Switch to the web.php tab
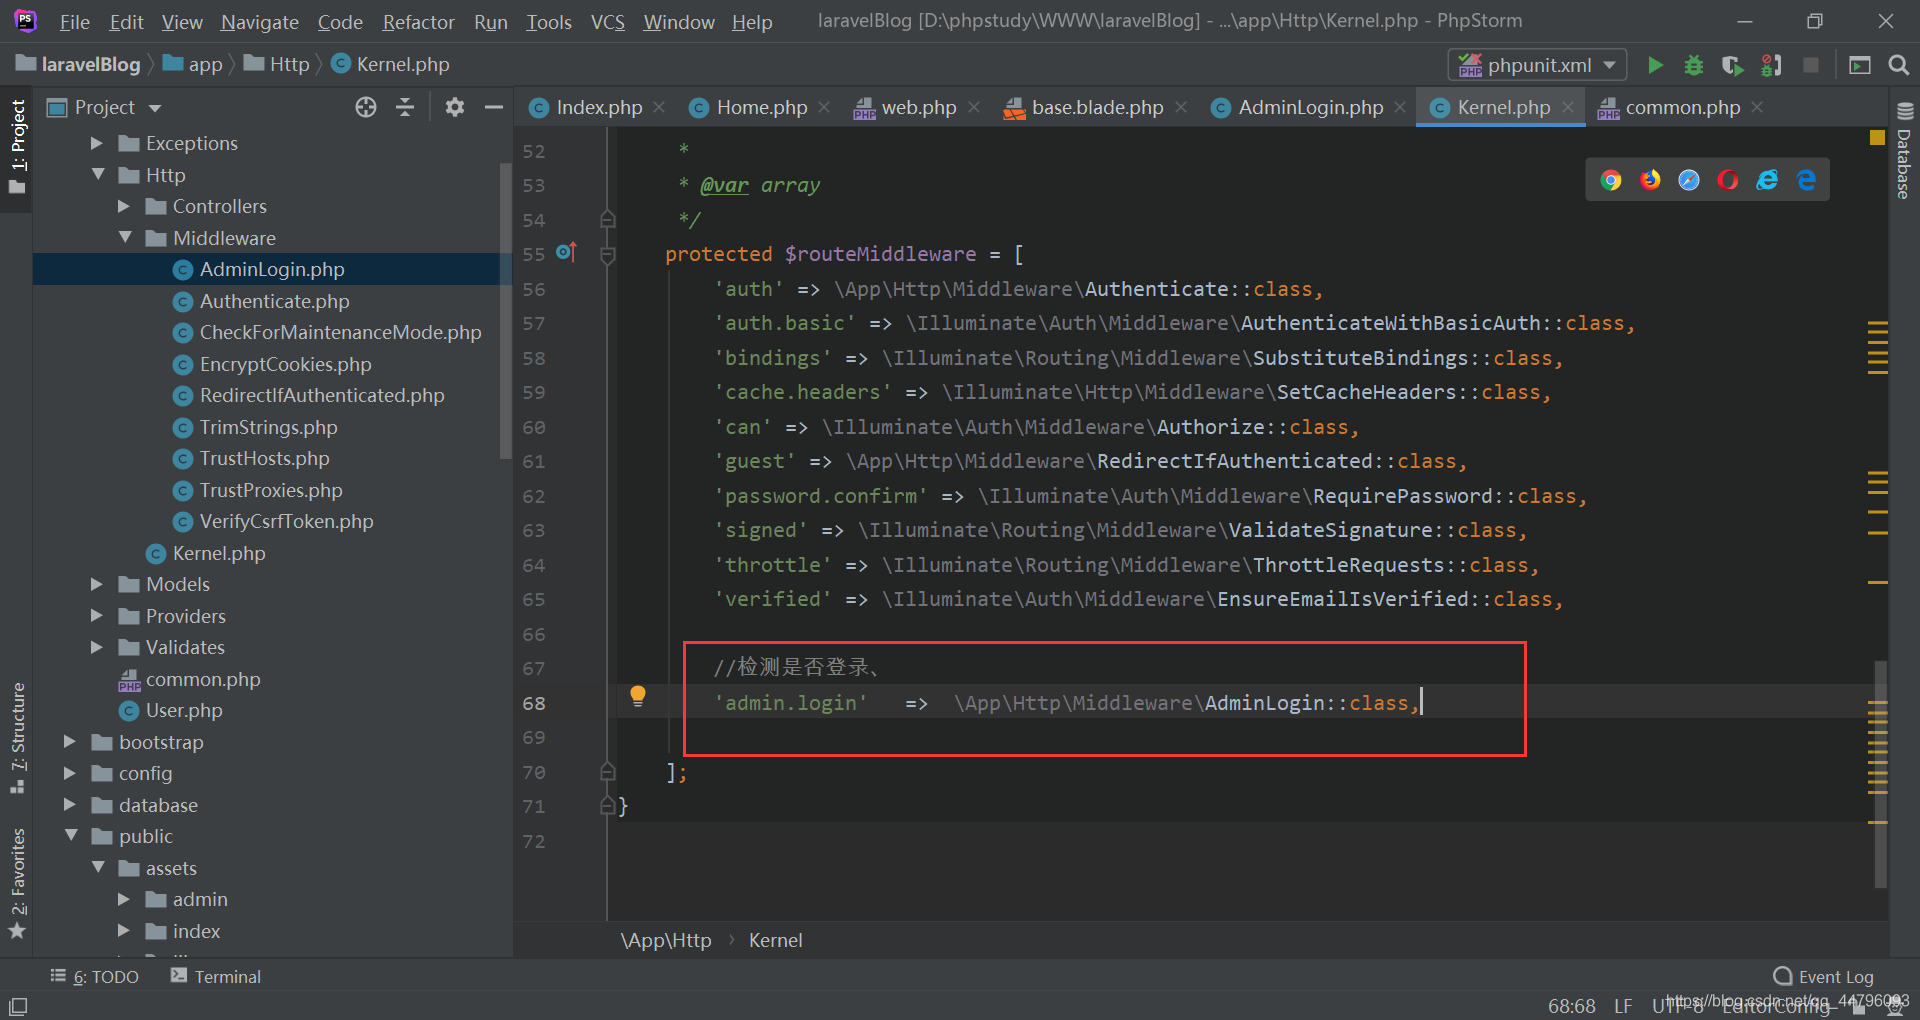Screen dimensions: 1920x1020 point(918,107)
